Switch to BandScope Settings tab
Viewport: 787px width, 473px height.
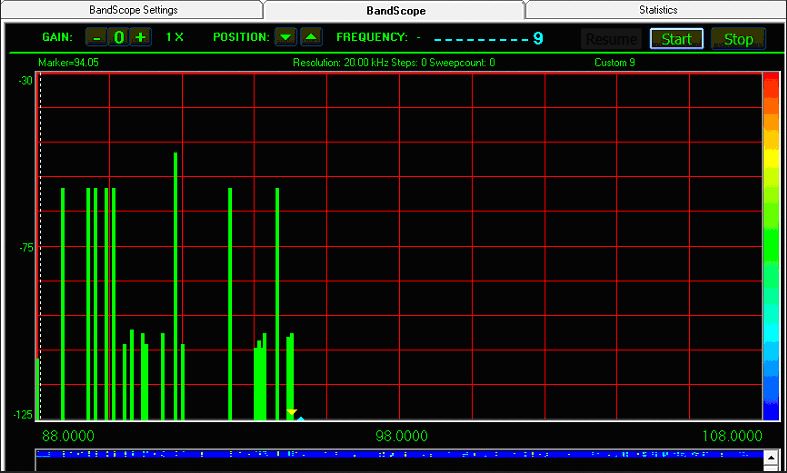tap(133, 10)
